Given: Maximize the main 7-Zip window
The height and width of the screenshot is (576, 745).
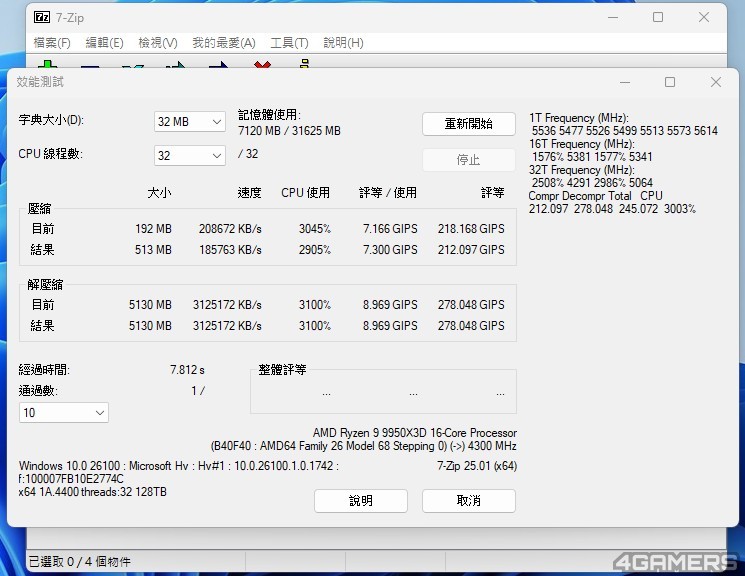Looking at the screenshot, I should 658,17.
